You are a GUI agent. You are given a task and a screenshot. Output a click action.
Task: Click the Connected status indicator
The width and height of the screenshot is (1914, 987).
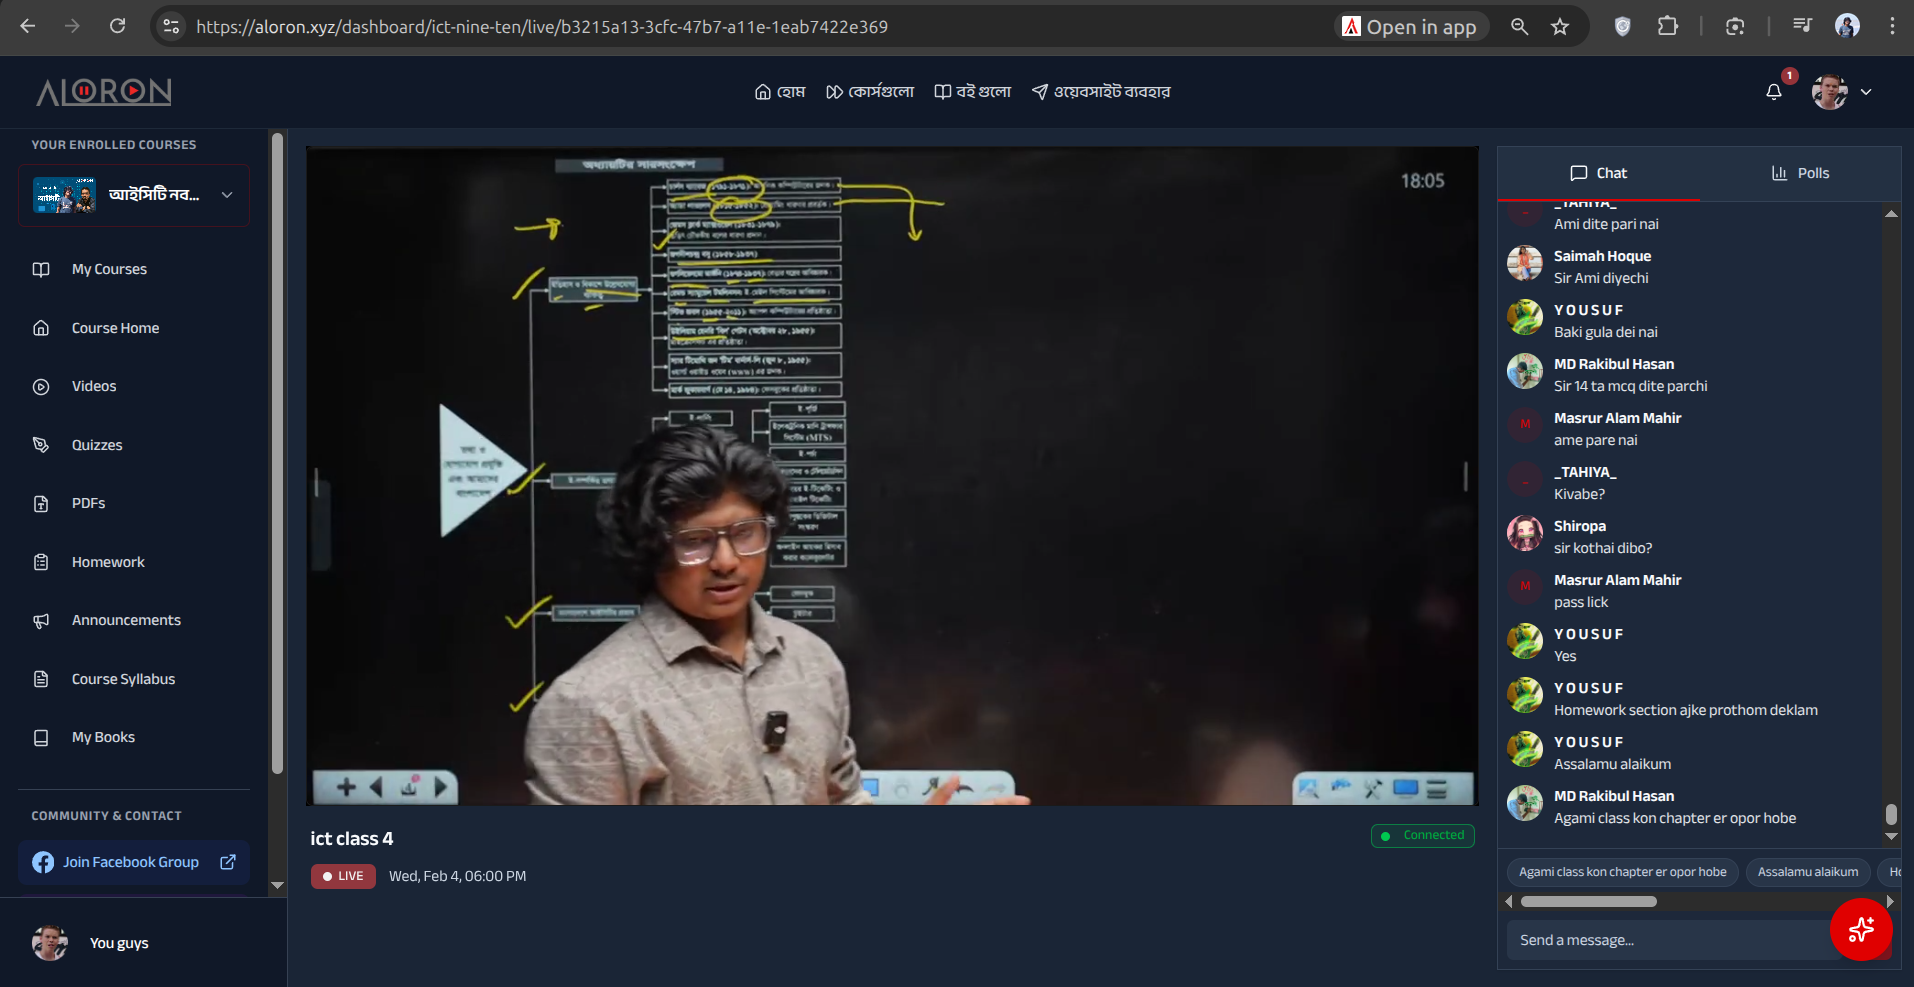1423,835
